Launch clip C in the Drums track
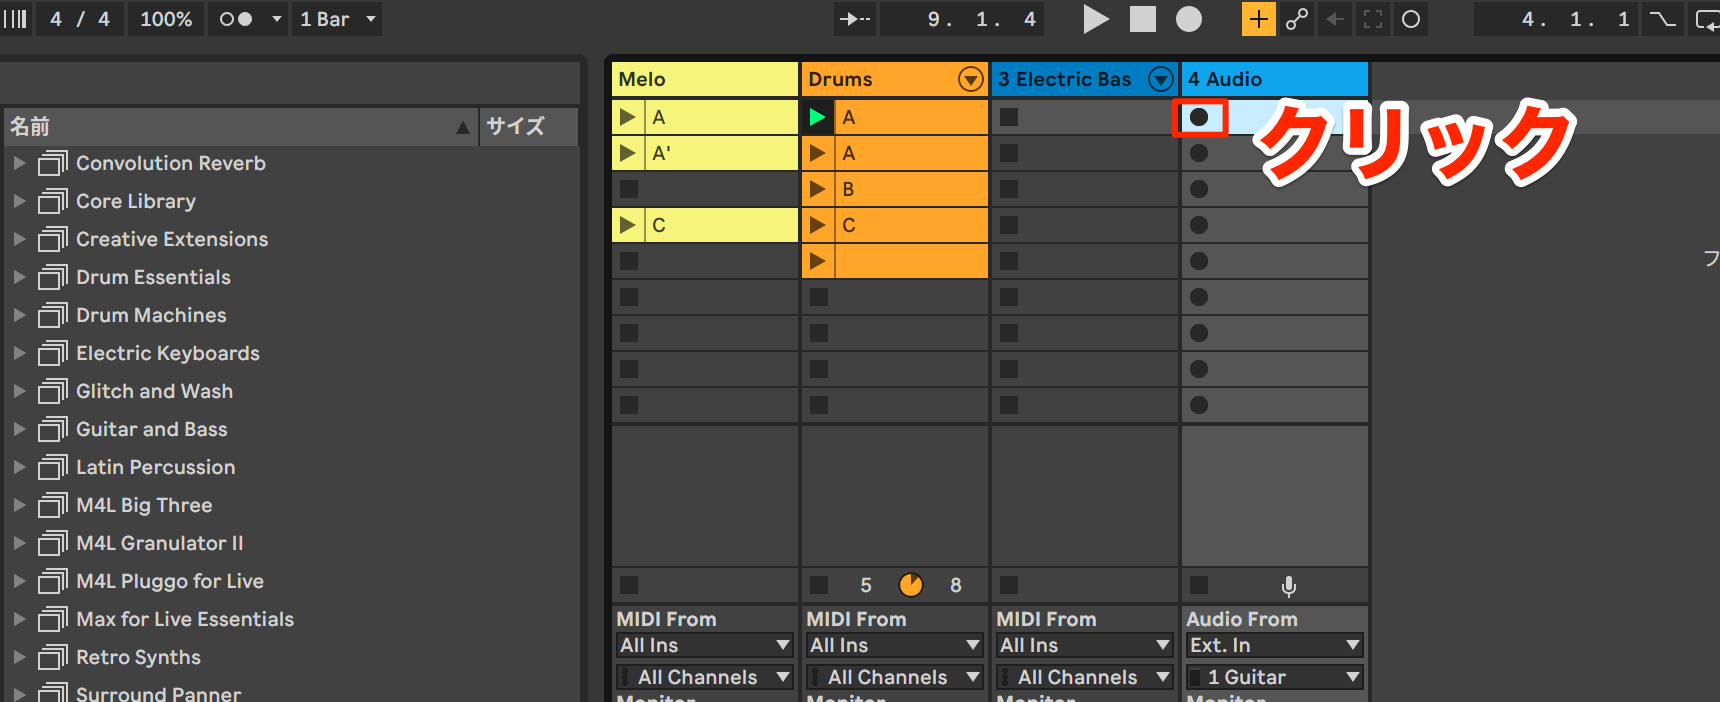This screenshot has height=702, width=1720. click(817, 225)
